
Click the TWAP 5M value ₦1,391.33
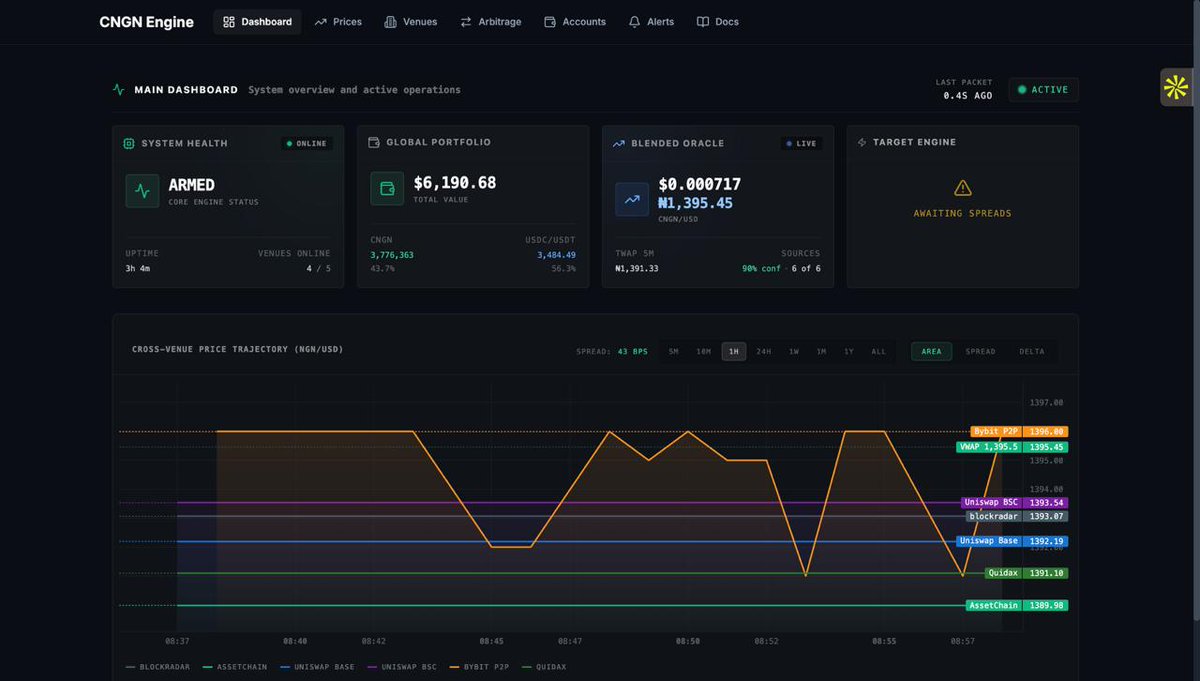(x=637, y=269)
